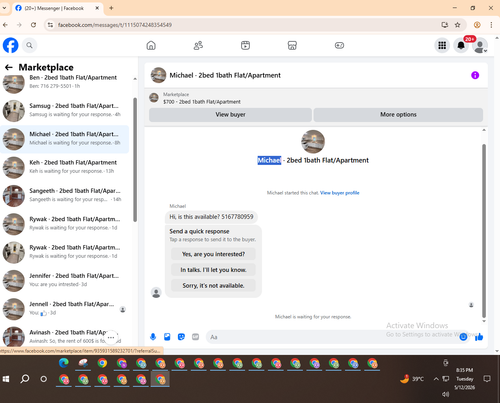Screen dimensions: 500x403
Task: Reload the current page
Action: (33, 25)
